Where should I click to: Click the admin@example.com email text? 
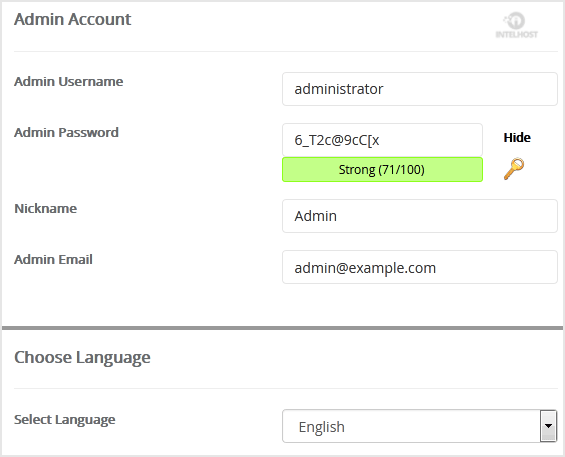pos(365,268)
